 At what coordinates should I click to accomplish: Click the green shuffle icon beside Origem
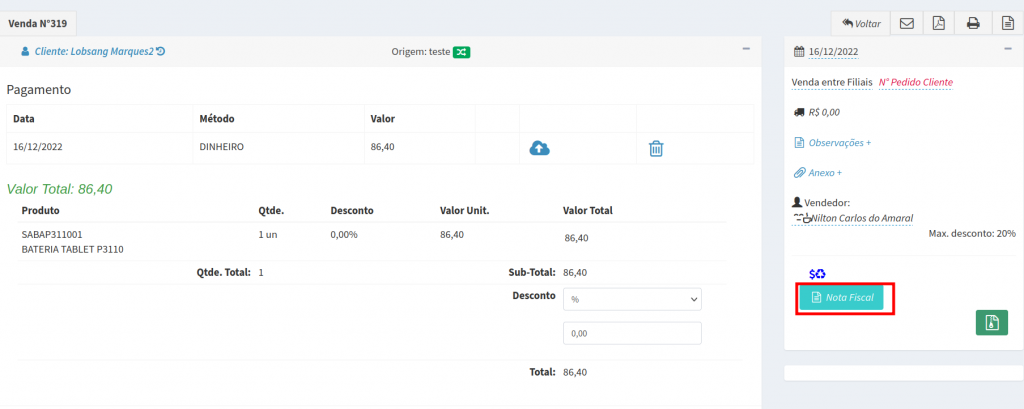coord(462,51)
